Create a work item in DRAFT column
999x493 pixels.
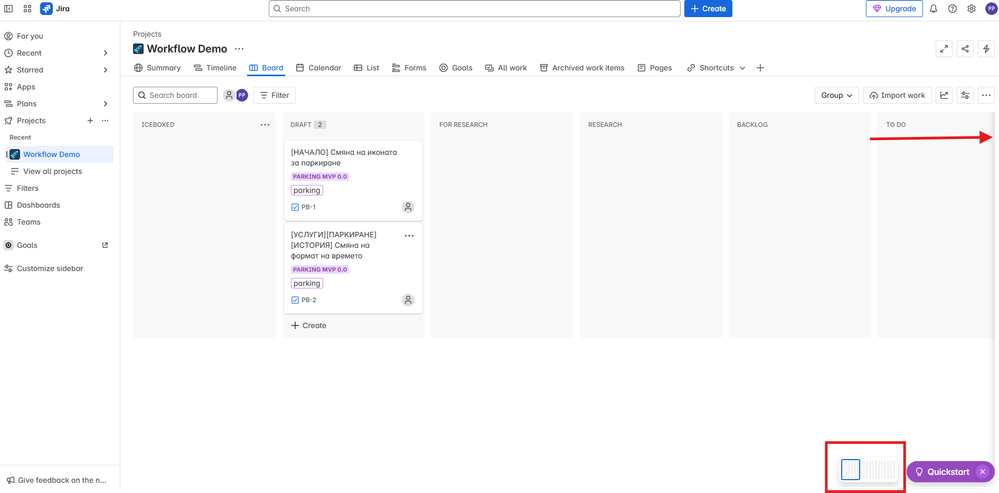pyautogui.click(x=309, y=325)
